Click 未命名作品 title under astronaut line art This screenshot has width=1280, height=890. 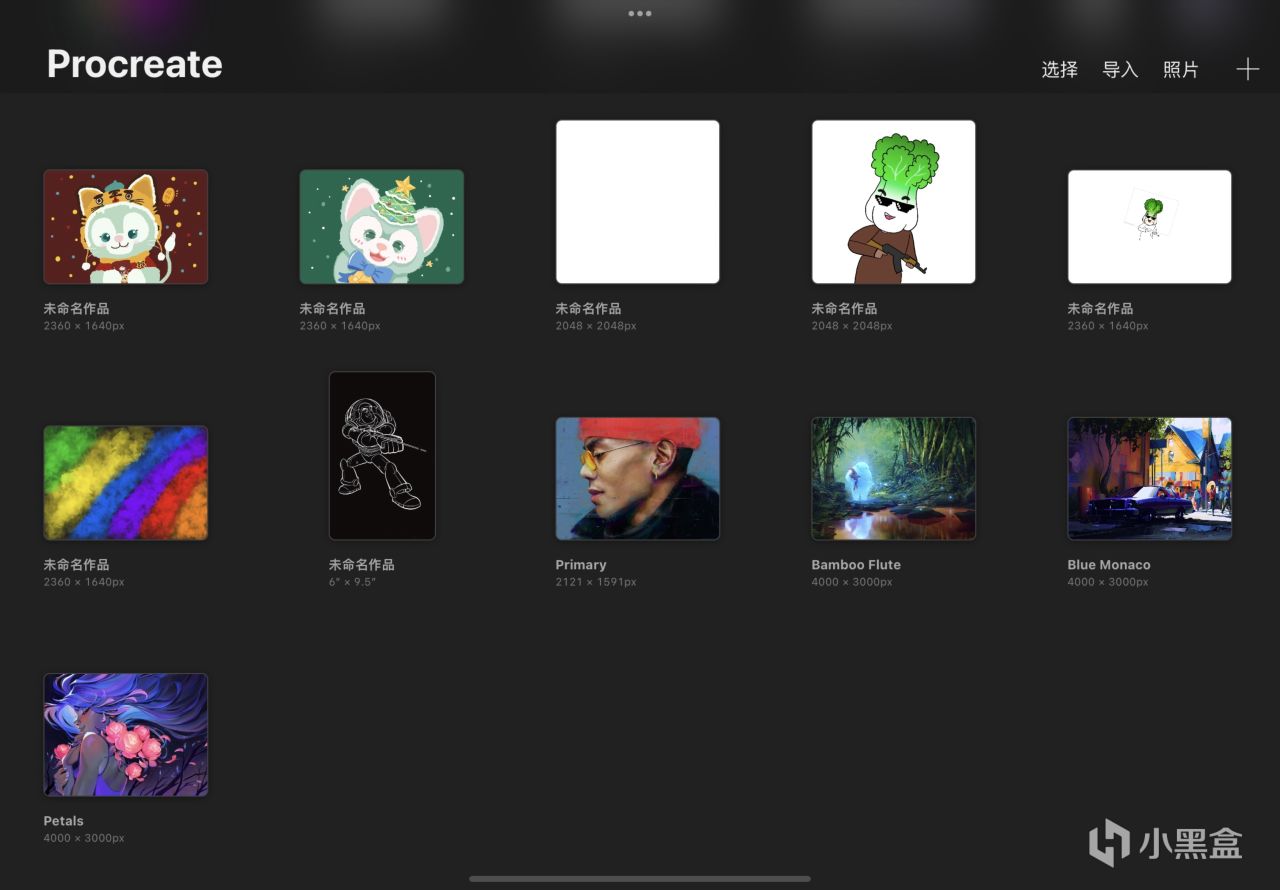362,565
